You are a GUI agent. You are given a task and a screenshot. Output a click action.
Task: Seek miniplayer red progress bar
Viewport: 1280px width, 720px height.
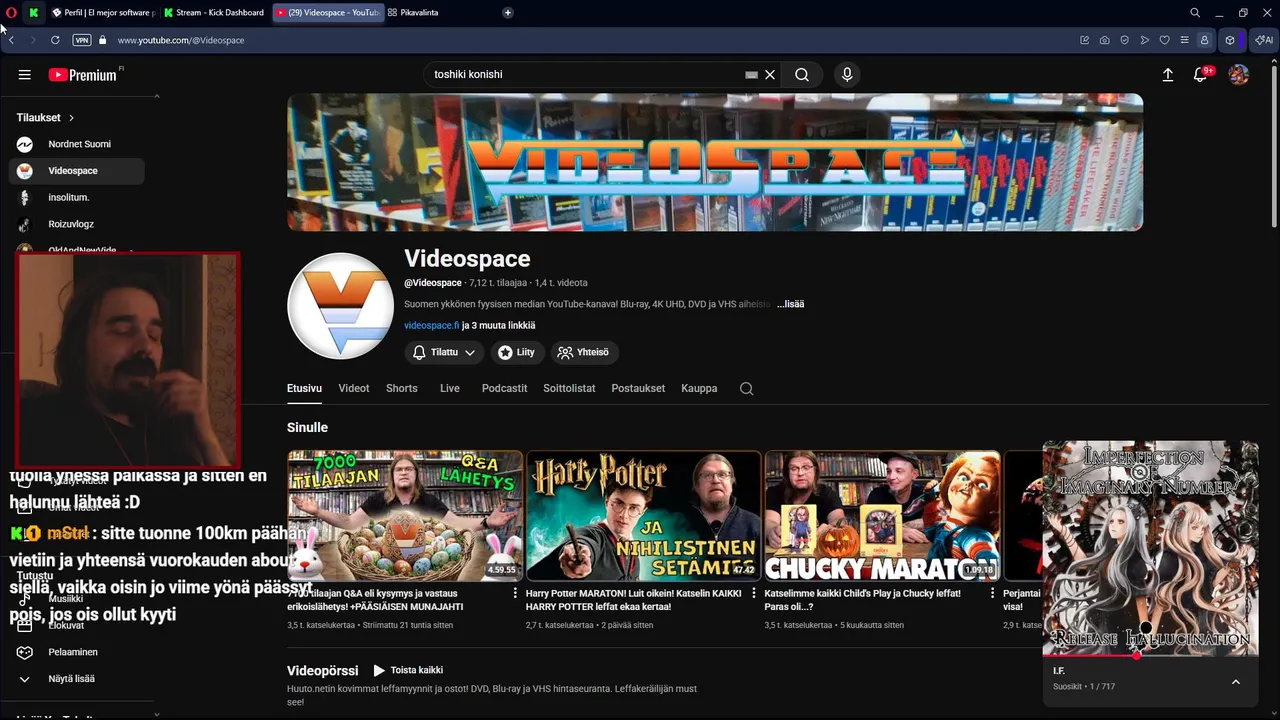coord(1150,656)
